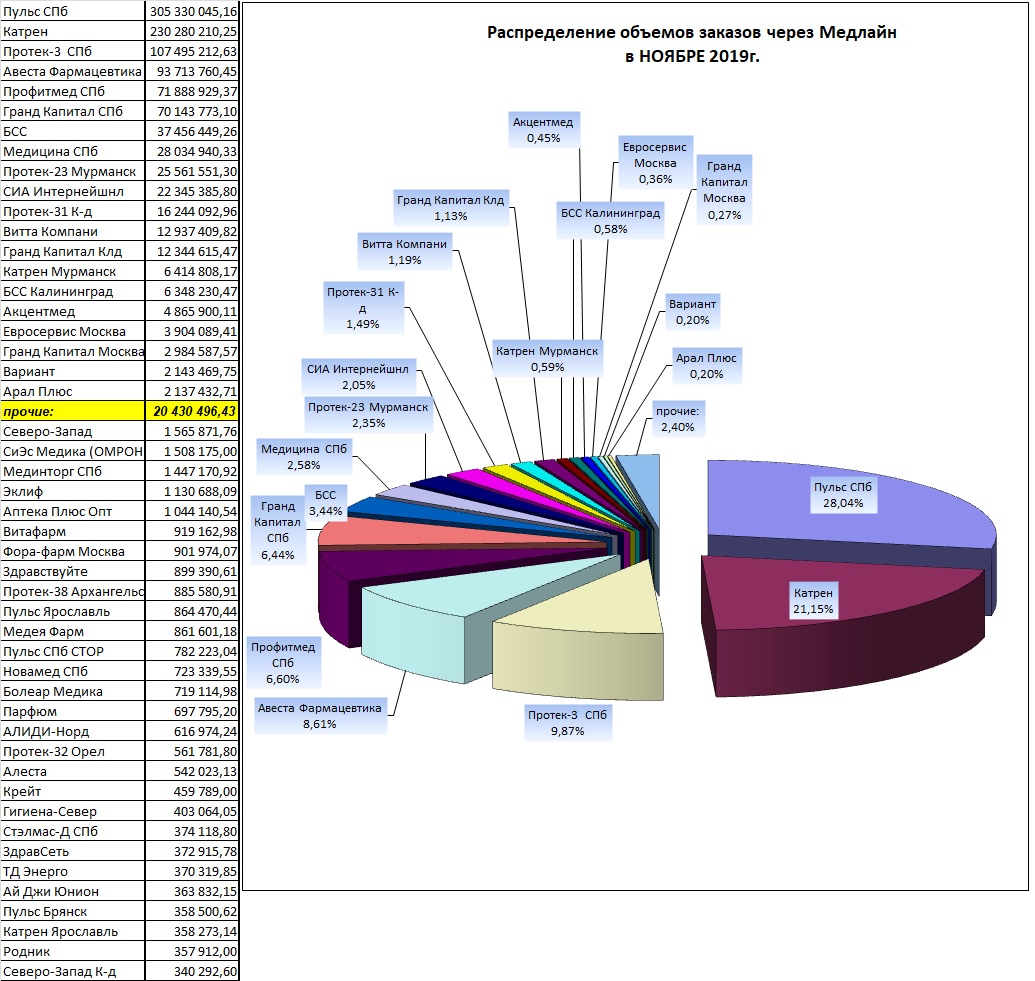Image resolution: width=1035 pixels, height=981 pixels.
Task: Select the 'Родник' table cell
Action: pos(72,951)
